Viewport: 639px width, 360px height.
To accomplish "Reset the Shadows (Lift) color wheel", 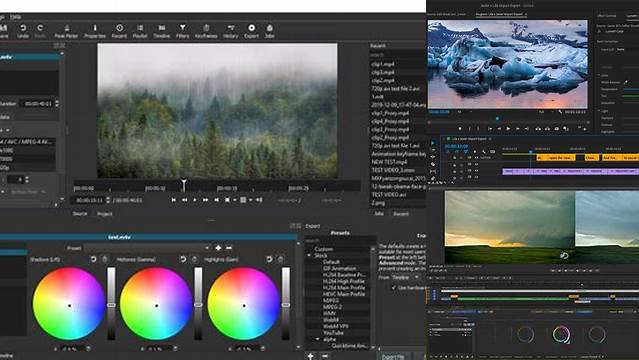I will click(x=93, y=259).
